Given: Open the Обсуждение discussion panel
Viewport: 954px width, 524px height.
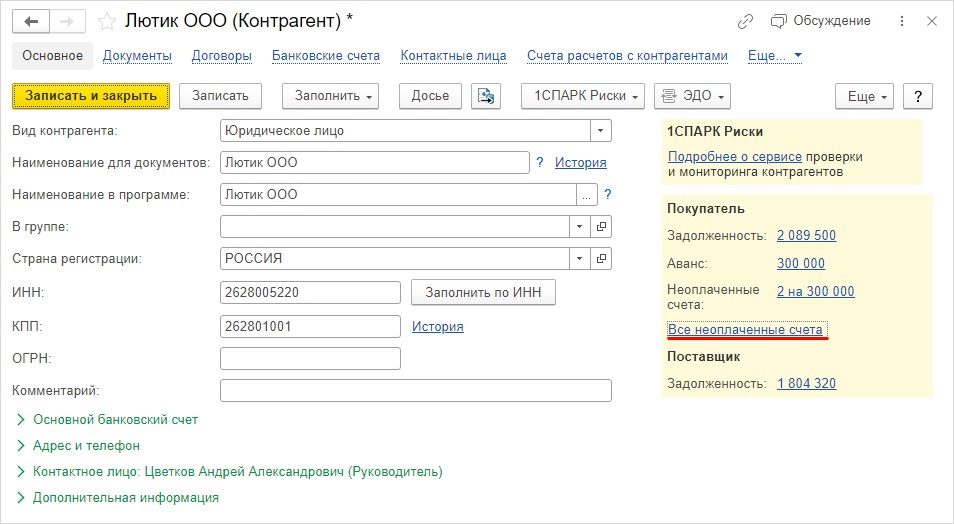Looking at the screenshot, I should pyautogui.click(x=820, y=21).
